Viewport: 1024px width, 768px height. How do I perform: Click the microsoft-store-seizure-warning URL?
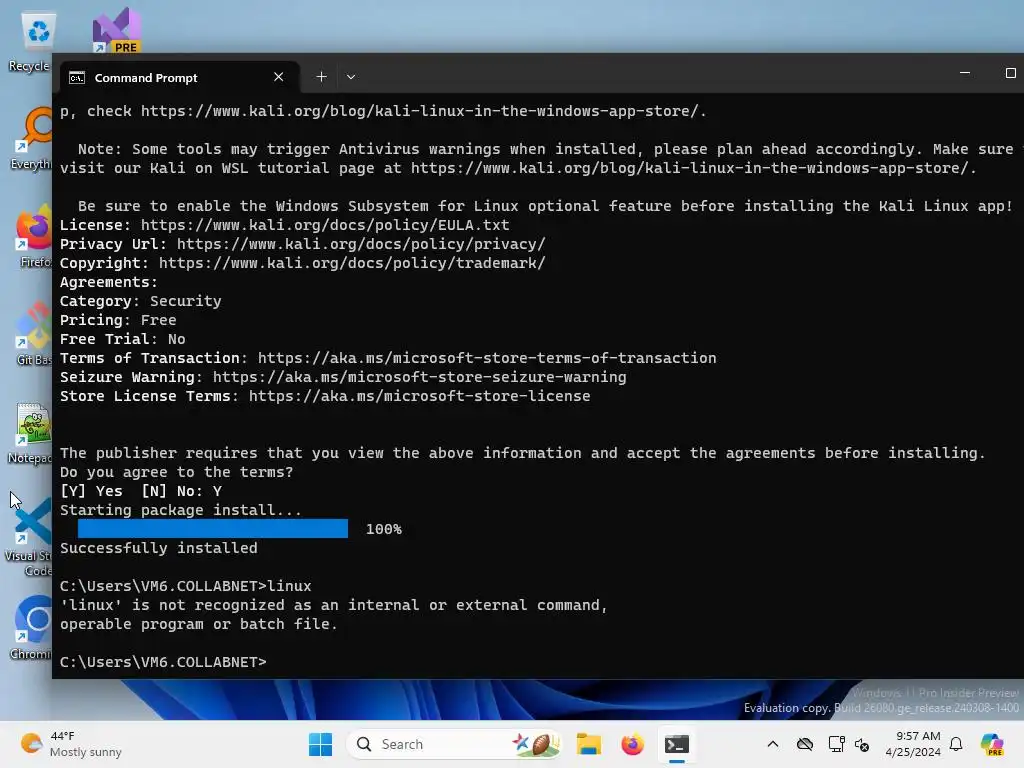point(419,377)
